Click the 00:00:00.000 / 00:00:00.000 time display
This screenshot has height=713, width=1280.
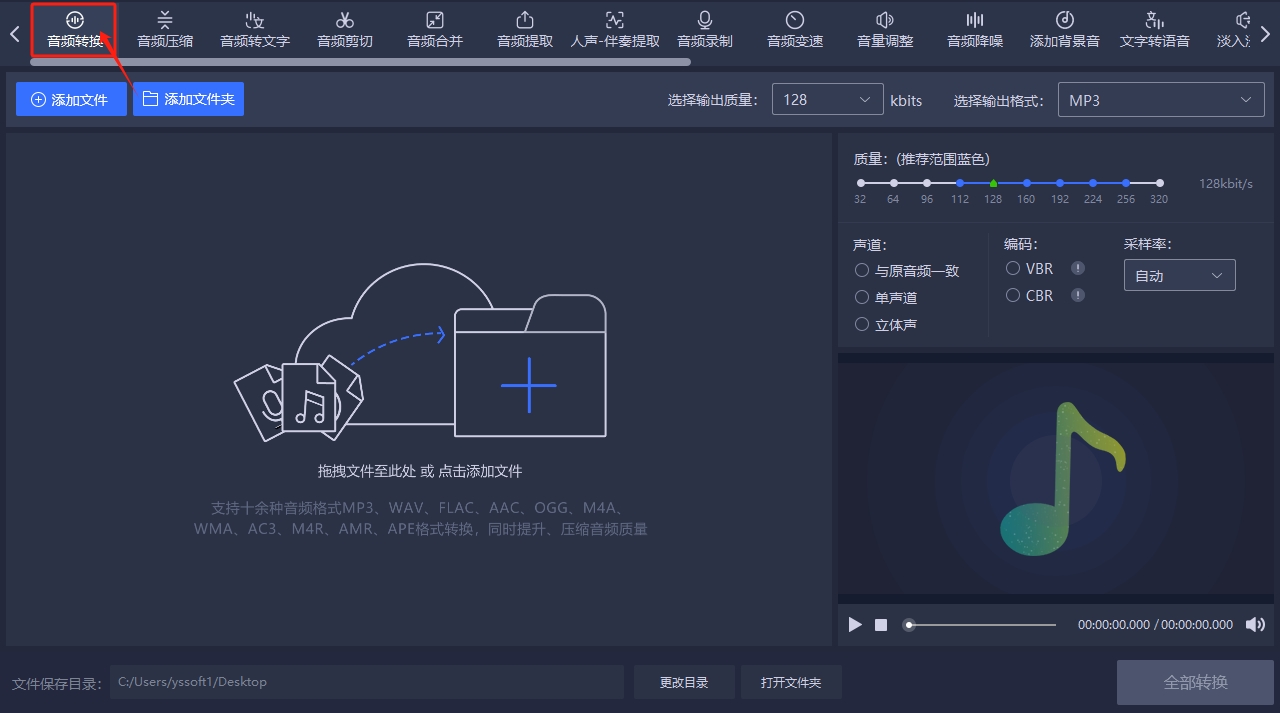(1155, 625)
